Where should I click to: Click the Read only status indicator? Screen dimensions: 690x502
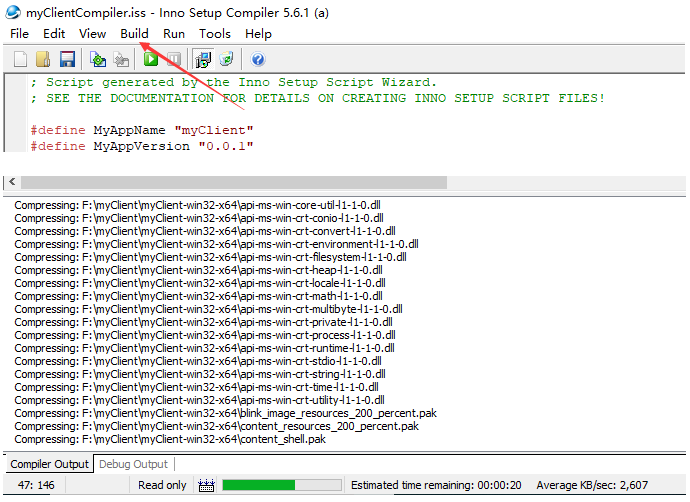coord(162,485)
